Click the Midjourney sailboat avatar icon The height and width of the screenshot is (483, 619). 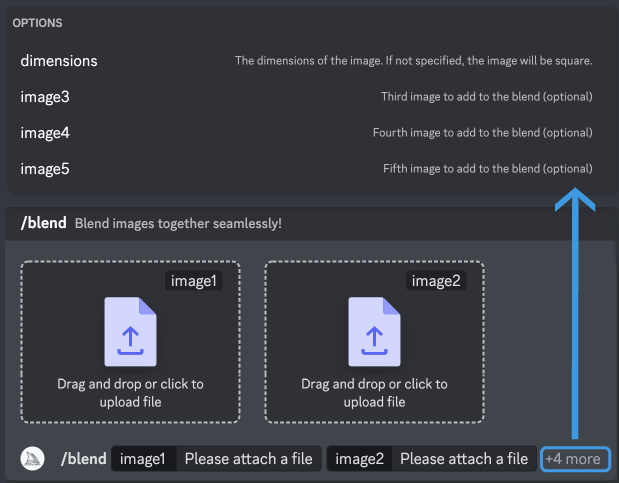coord(32,459)
